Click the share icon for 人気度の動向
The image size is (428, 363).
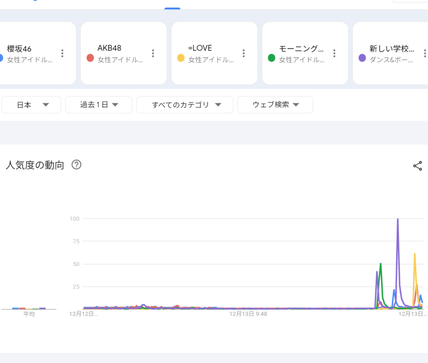pos(417,166)
